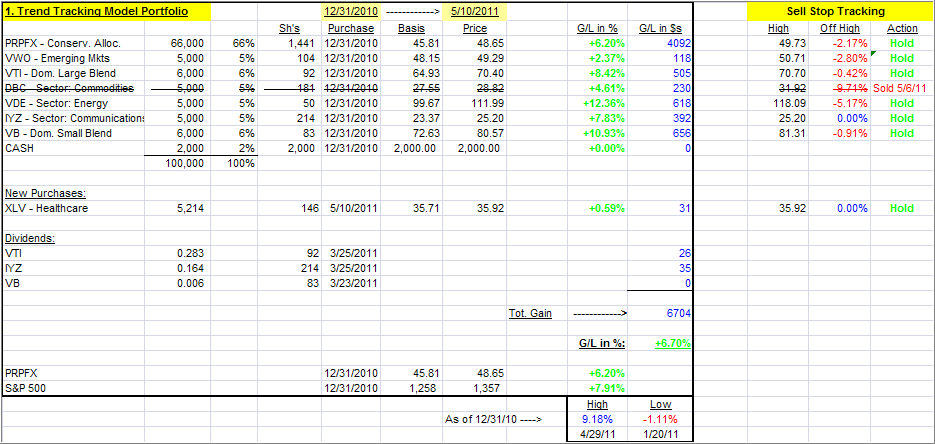Image resolution: width=935 pixels, height=444 pixels.
Task: Click the 'Action' column header
Action: pos(902,28)
